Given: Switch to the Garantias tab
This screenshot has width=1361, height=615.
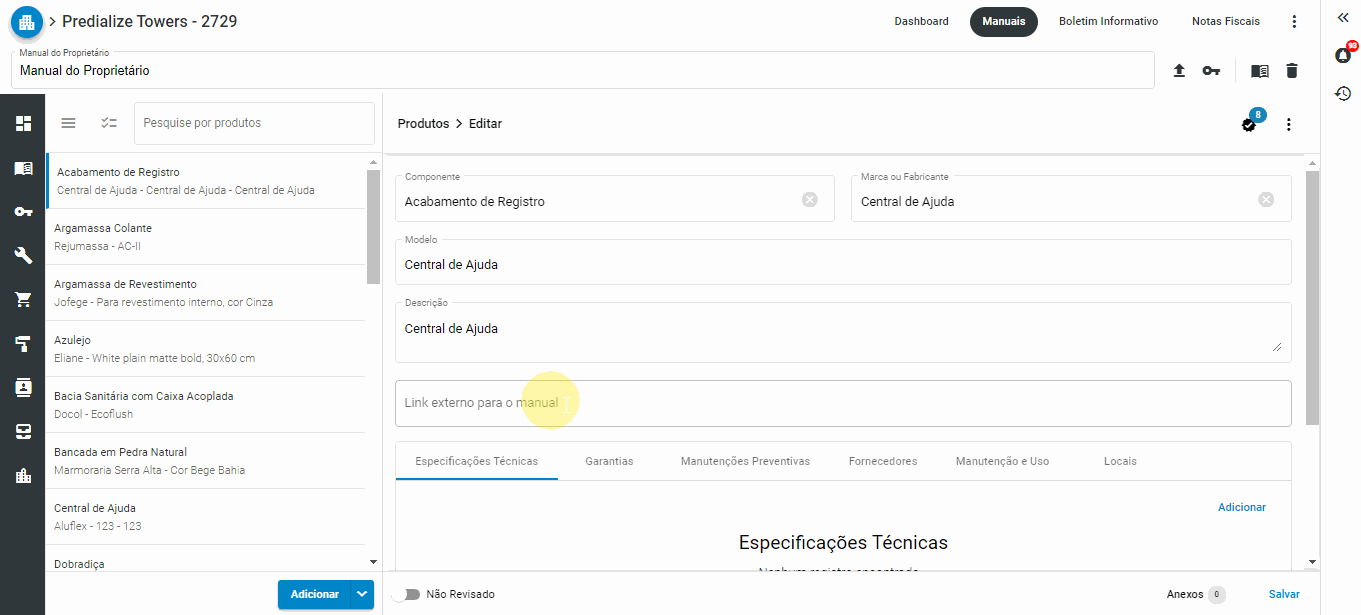Looking at the screenshot, I should pos(609,461).
